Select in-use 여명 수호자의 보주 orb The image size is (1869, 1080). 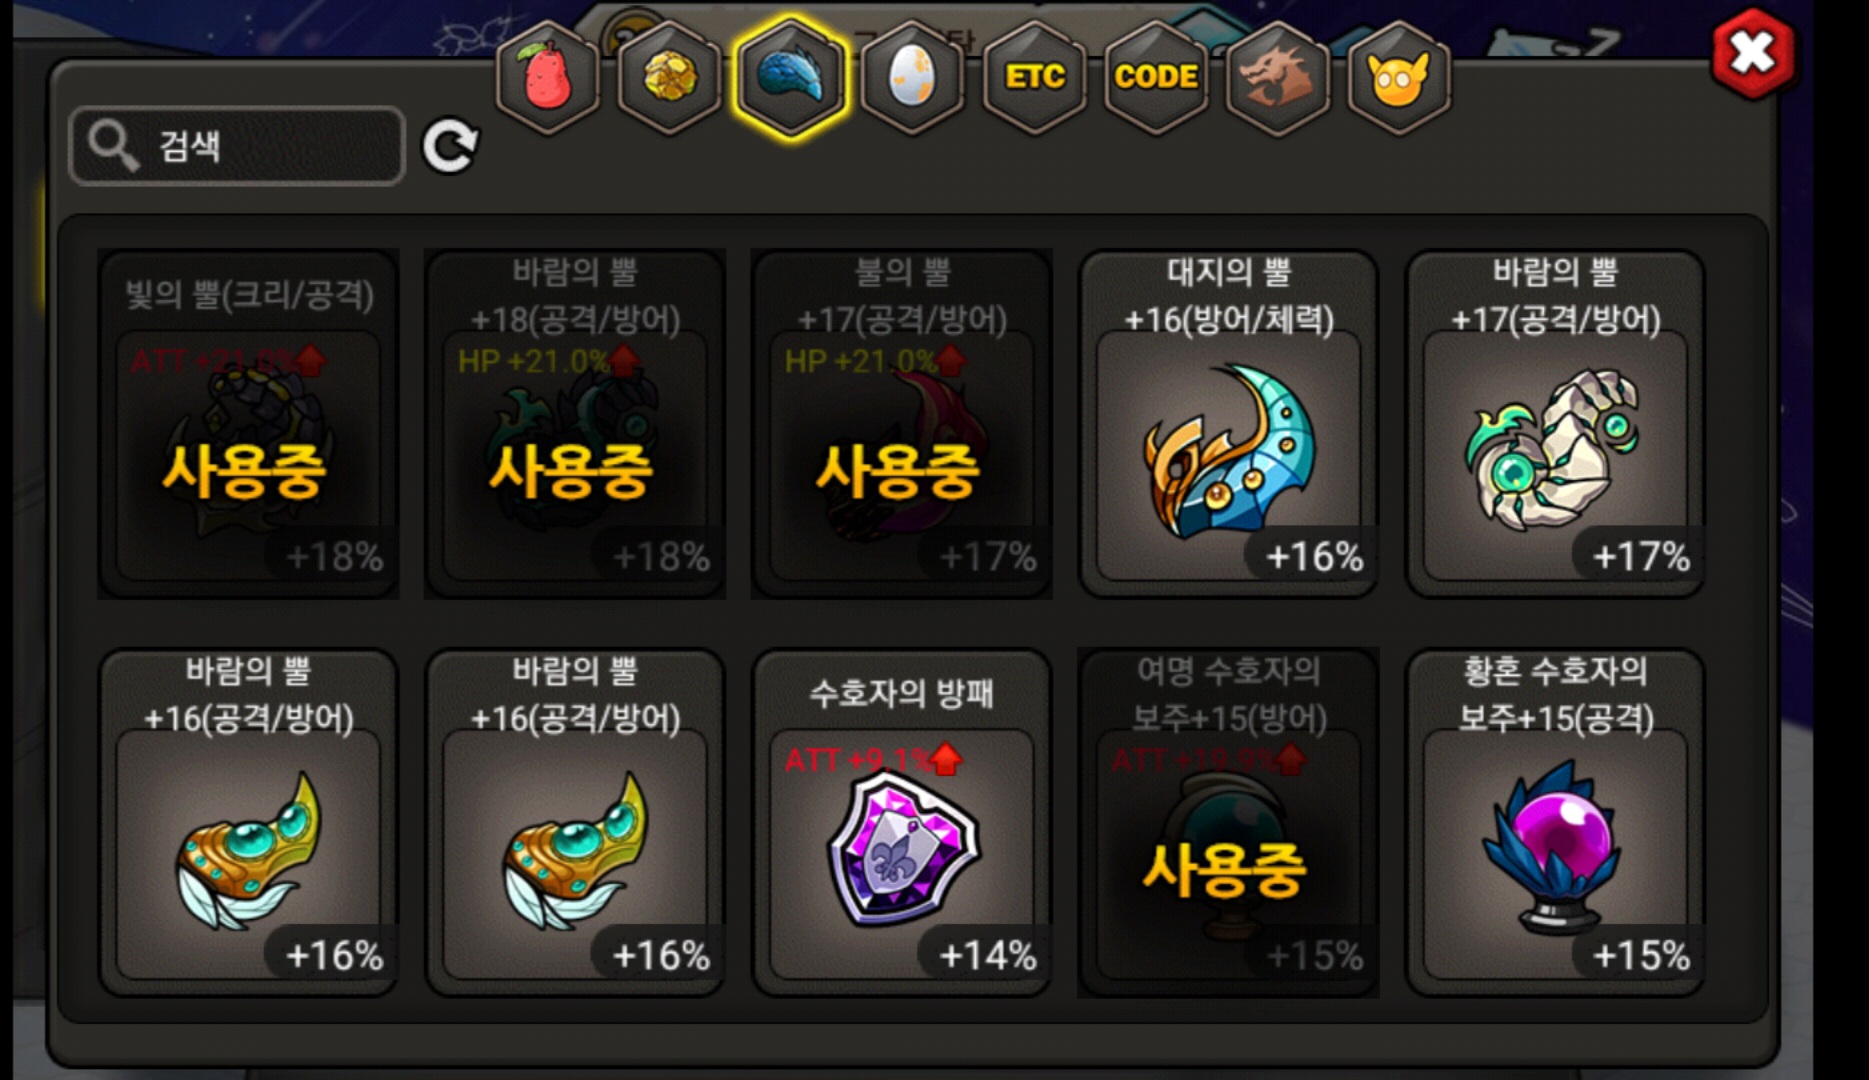tap(1229, 823)
